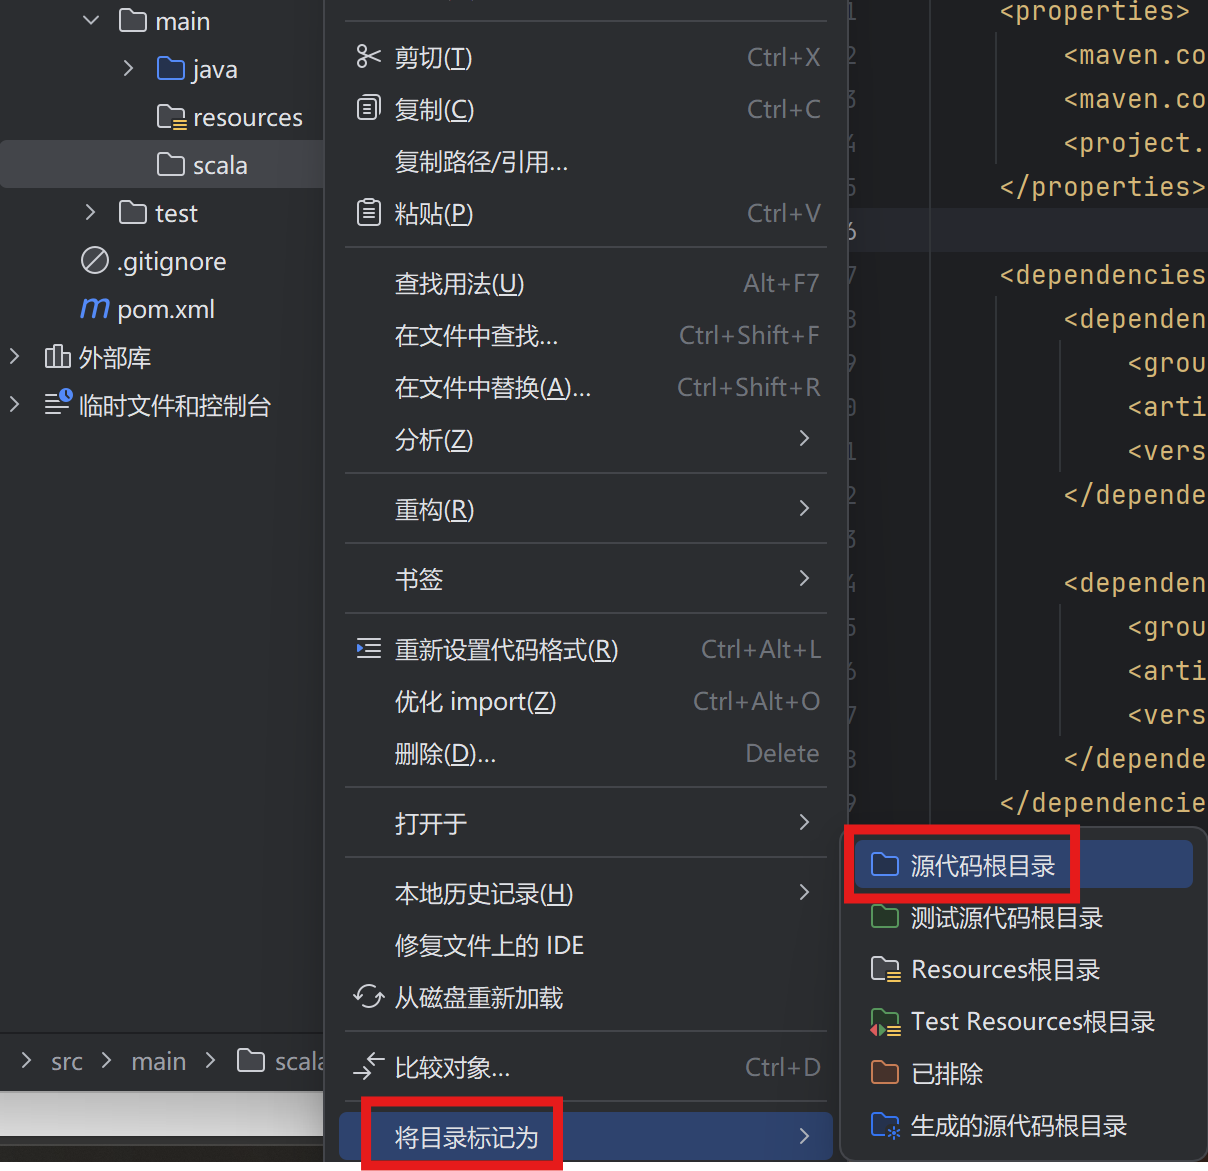Click the reformat icon beside 重新设置代码格式

(x=369, y=649)
